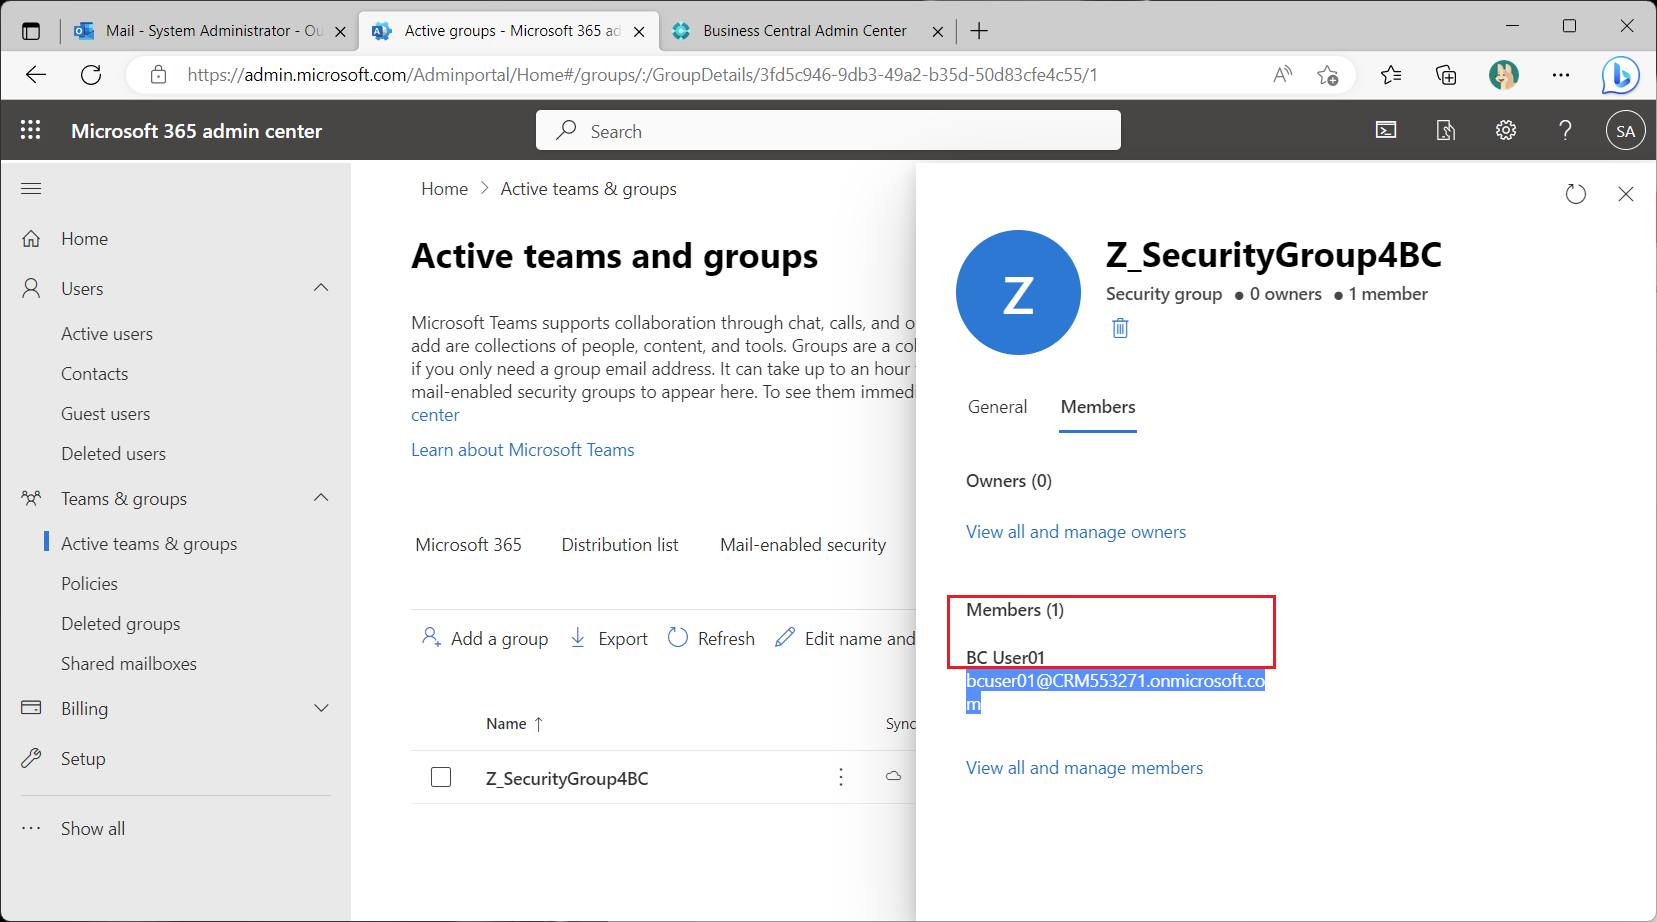This screenshot has height=922, width=1657.
Task: Select the Z_SecurityGroup4BC row checkbox
Action: 441,777
